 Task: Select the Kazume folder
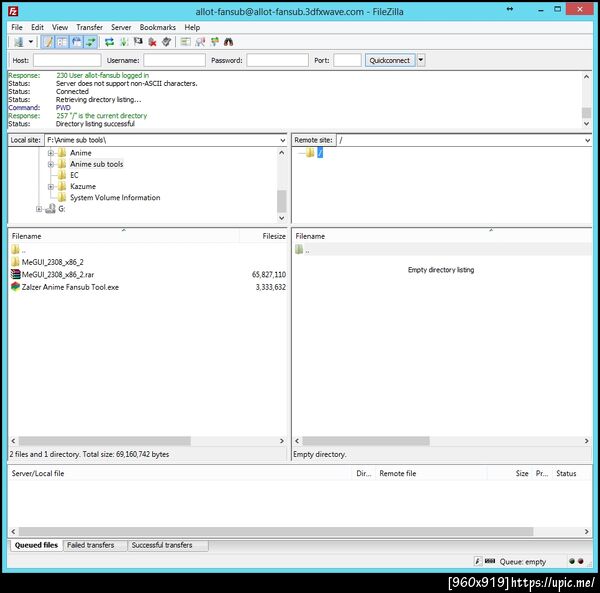[83, 187]
